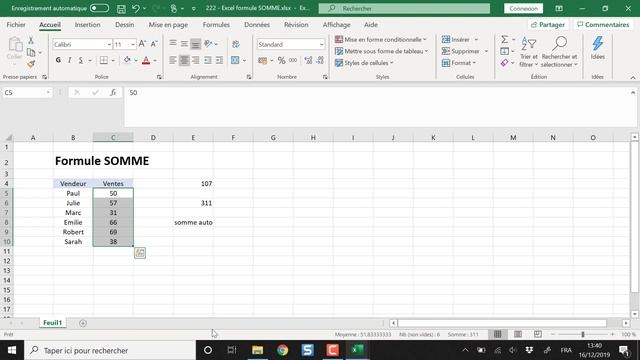Click the Quick Analysis icon below the selection
The image size is (640, 360).
pos(140,253)
